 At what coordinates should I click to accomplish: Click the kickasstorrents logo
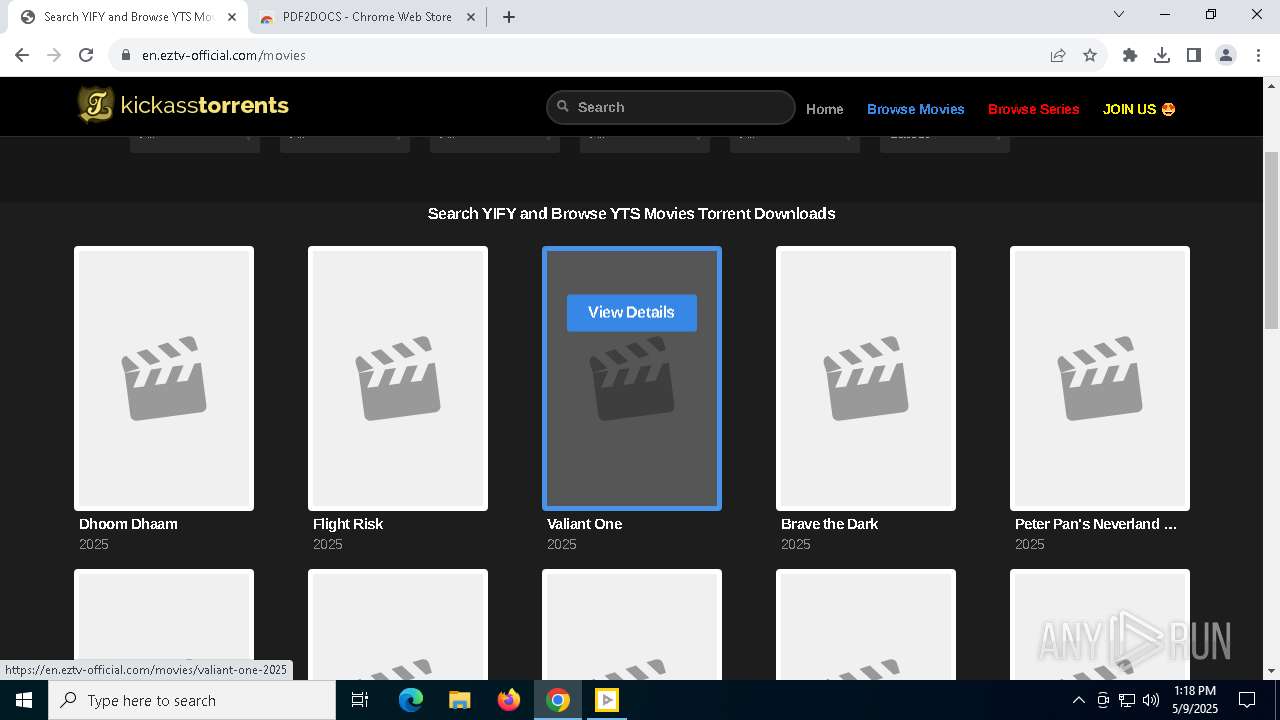pos(184,105)
